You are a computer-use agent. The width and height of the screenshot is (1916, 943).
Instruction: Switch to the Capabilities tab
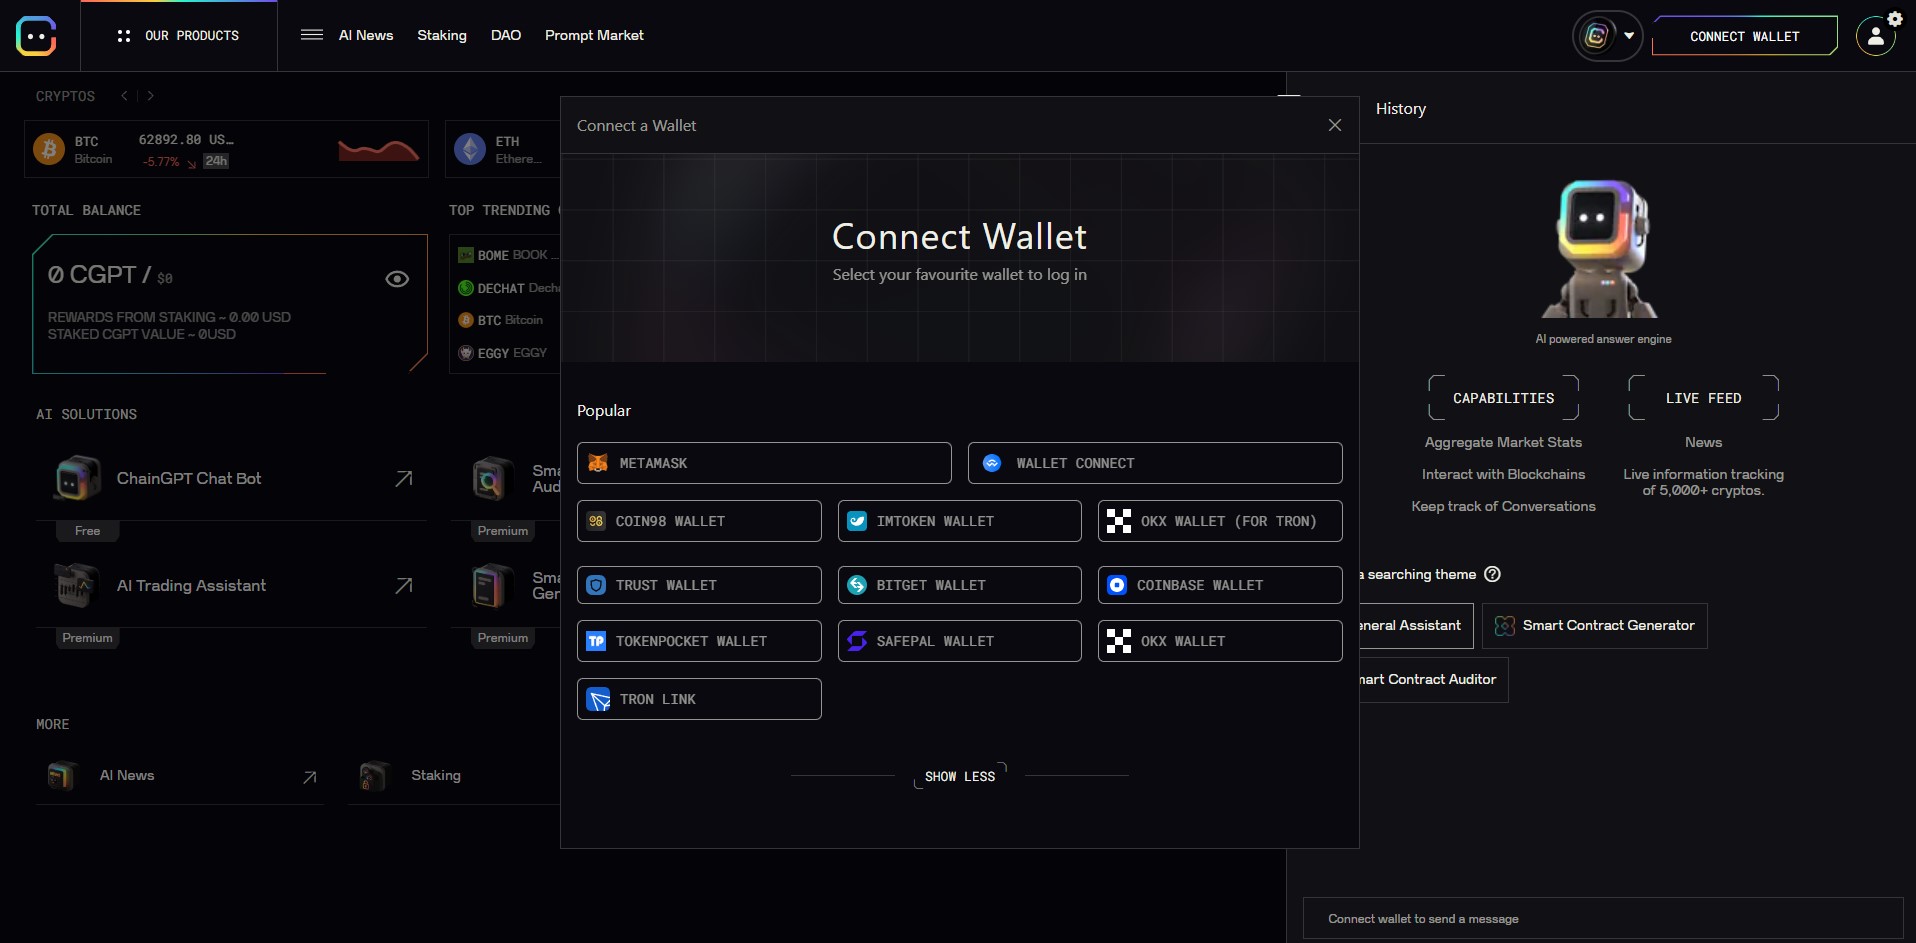1504,398
